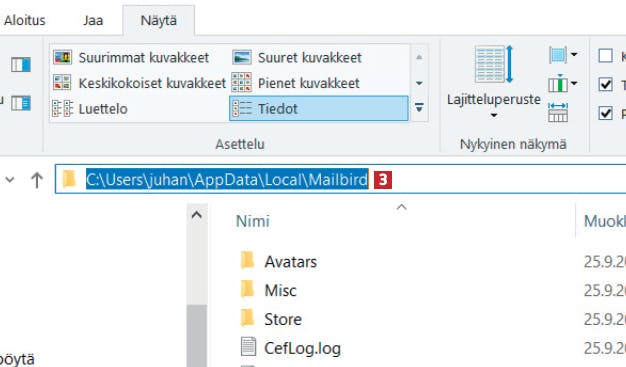Select Suuret kuvakkeet layout option

(297, 58)
